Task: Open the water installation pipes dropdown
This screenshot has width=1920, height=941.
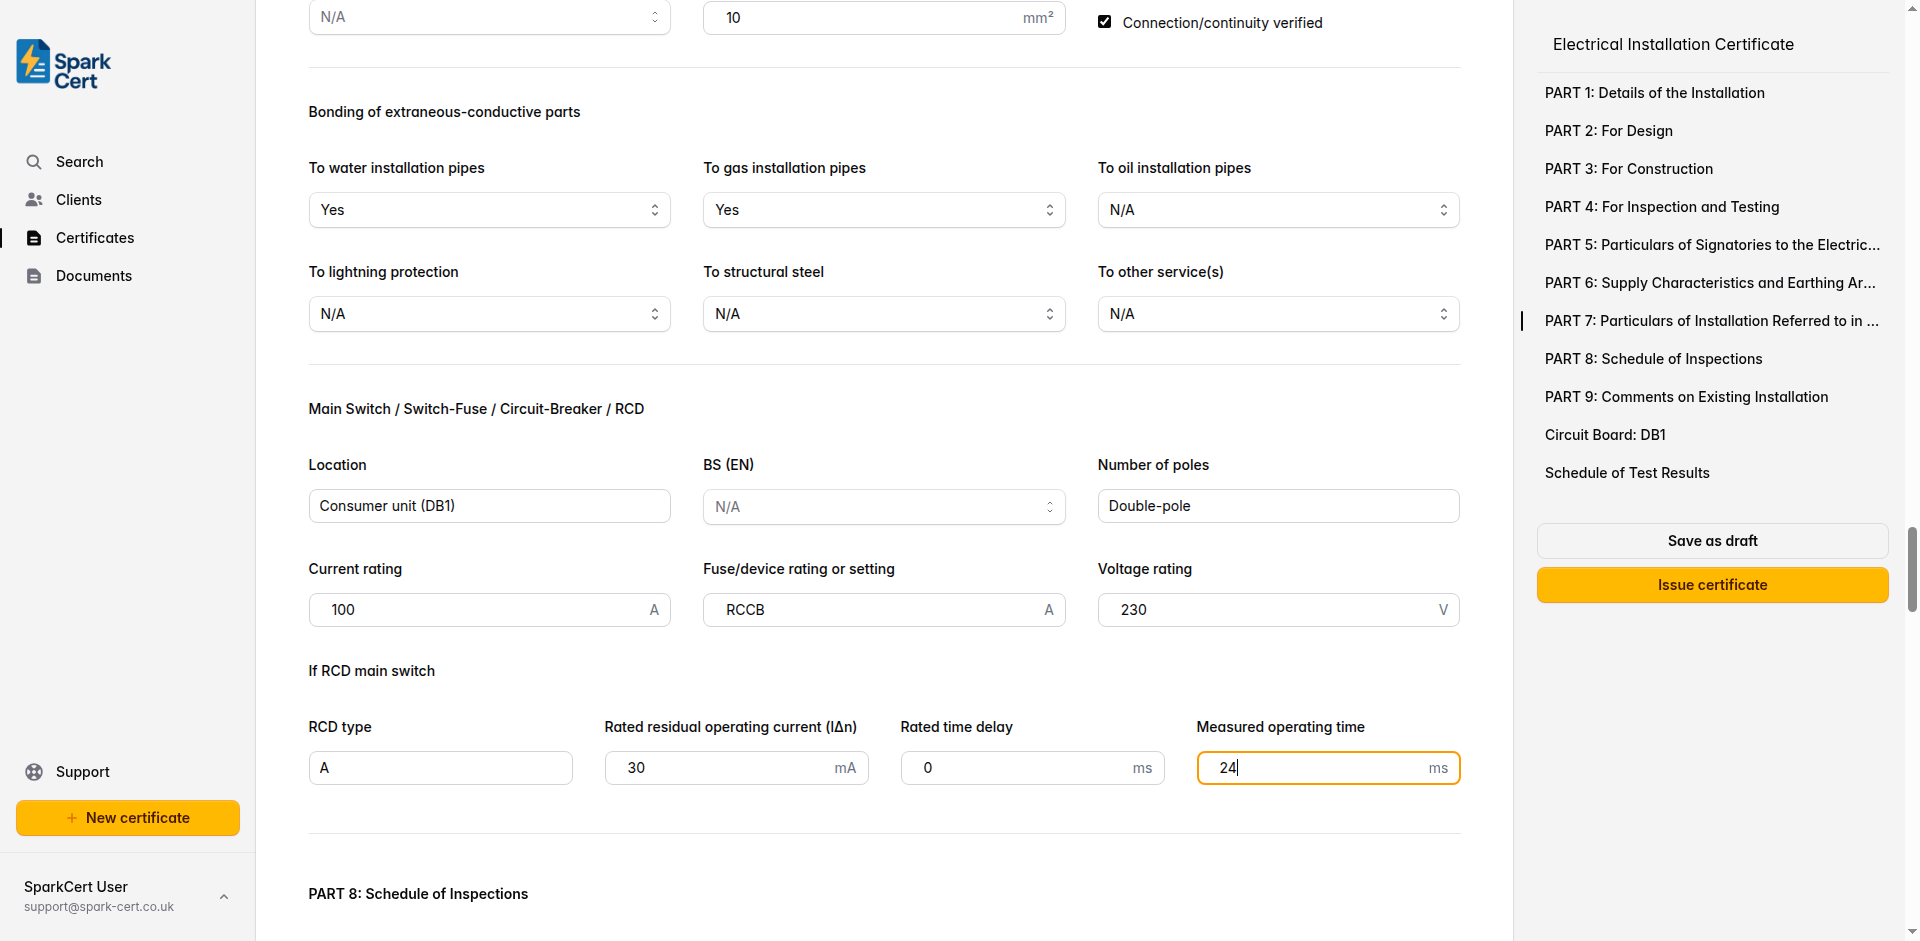Action: 489,210
